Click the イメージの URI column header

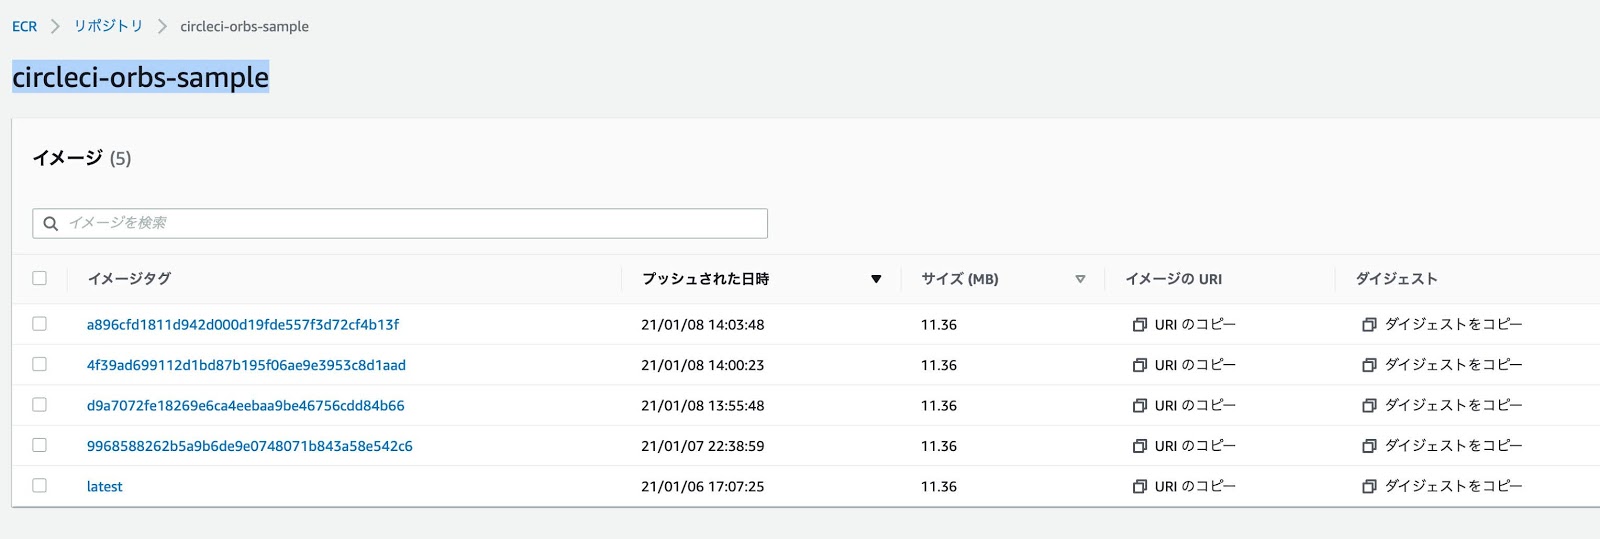click(1174, 279)
